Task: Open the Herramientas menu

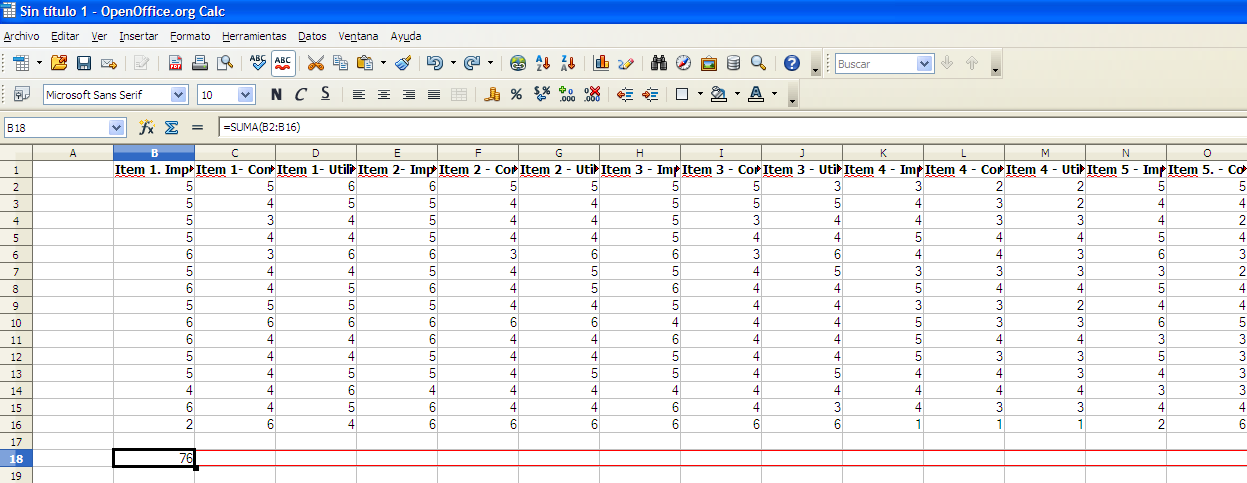Action: click(254, 36)
